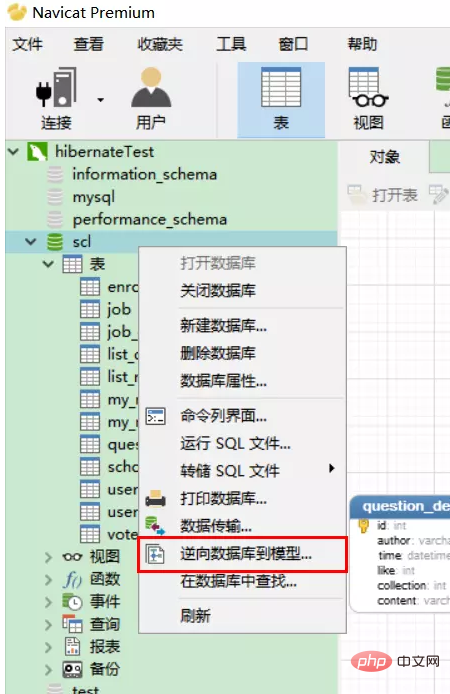Expand the 事件 events node
Screen dimensions: 450x694
[48, 602]
